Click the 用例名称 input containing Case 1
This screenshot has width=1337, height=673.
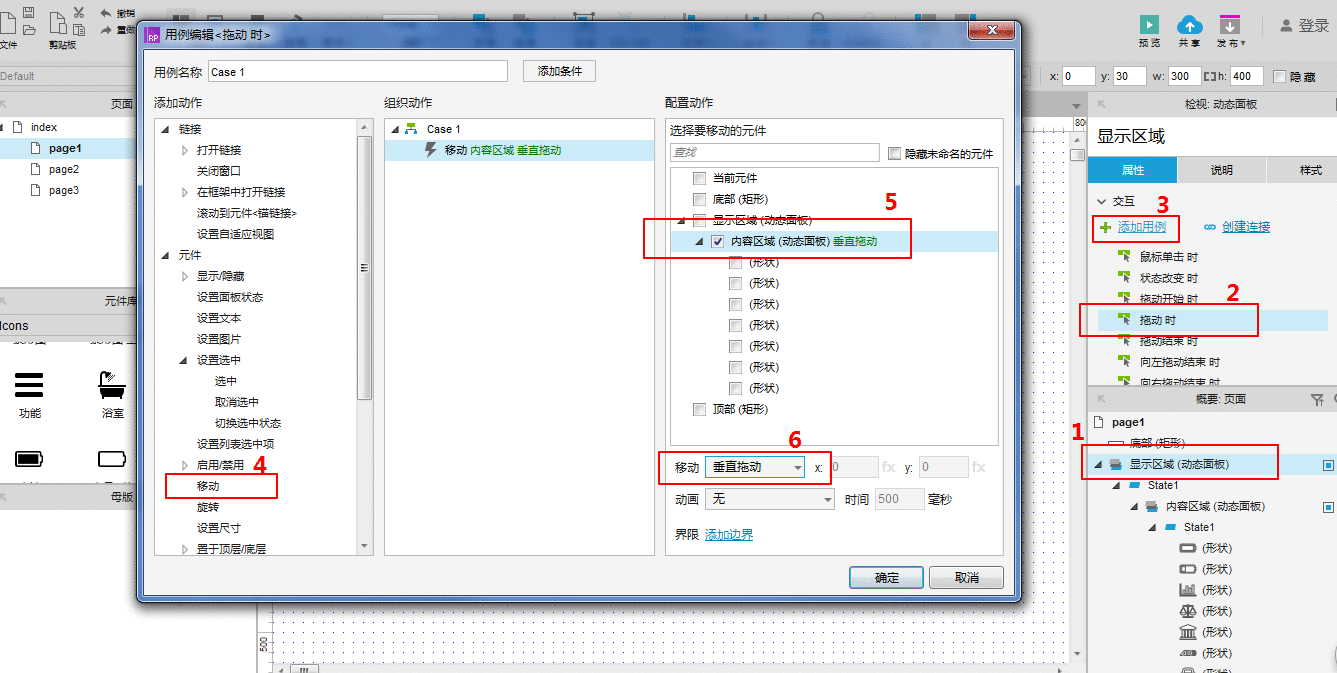click(358, 71)
